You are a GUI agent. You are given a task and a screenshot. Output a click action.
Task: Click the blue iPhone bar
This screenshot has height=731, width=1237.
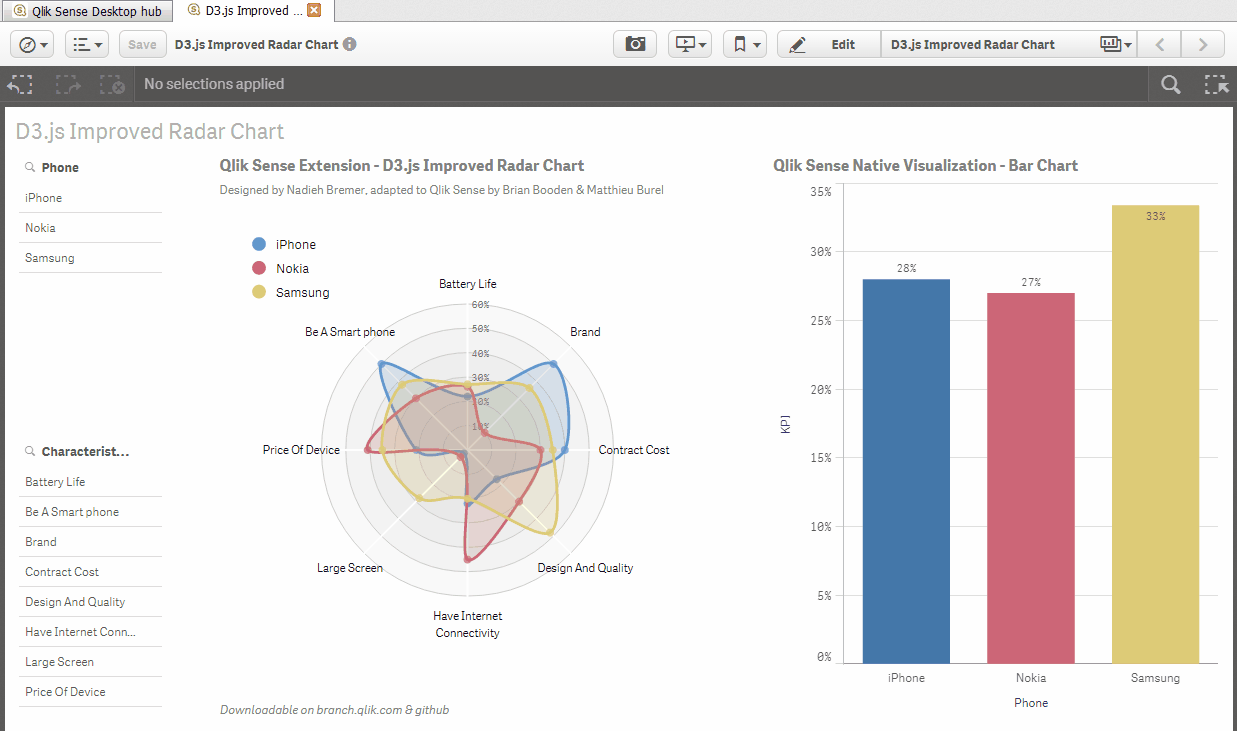906,471
